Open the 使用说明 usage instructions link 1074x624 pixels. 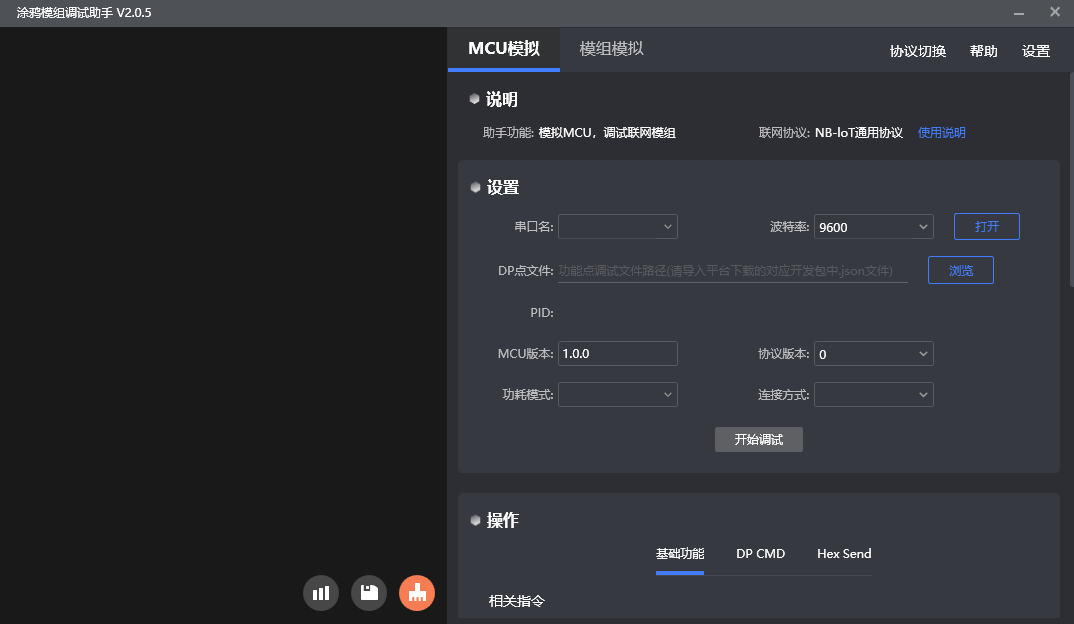point(941,131)
